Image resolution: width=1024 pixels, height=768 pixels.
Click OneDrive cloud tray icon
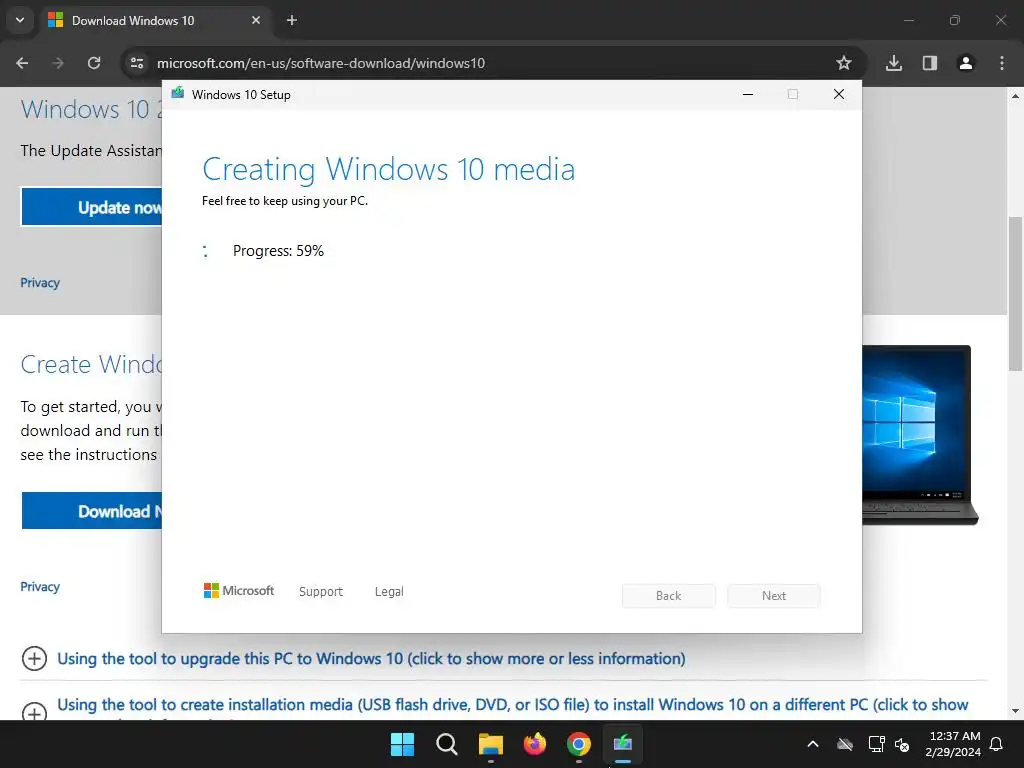point(845,744)
